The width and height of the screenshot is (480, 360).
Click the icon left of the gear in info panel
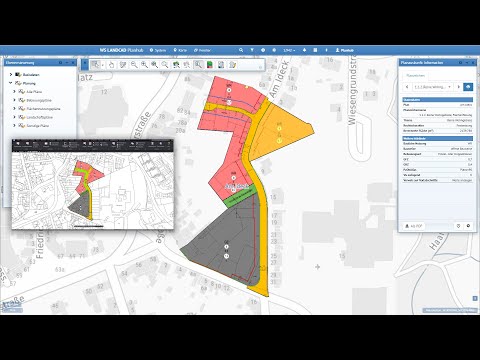coord(458,226)
